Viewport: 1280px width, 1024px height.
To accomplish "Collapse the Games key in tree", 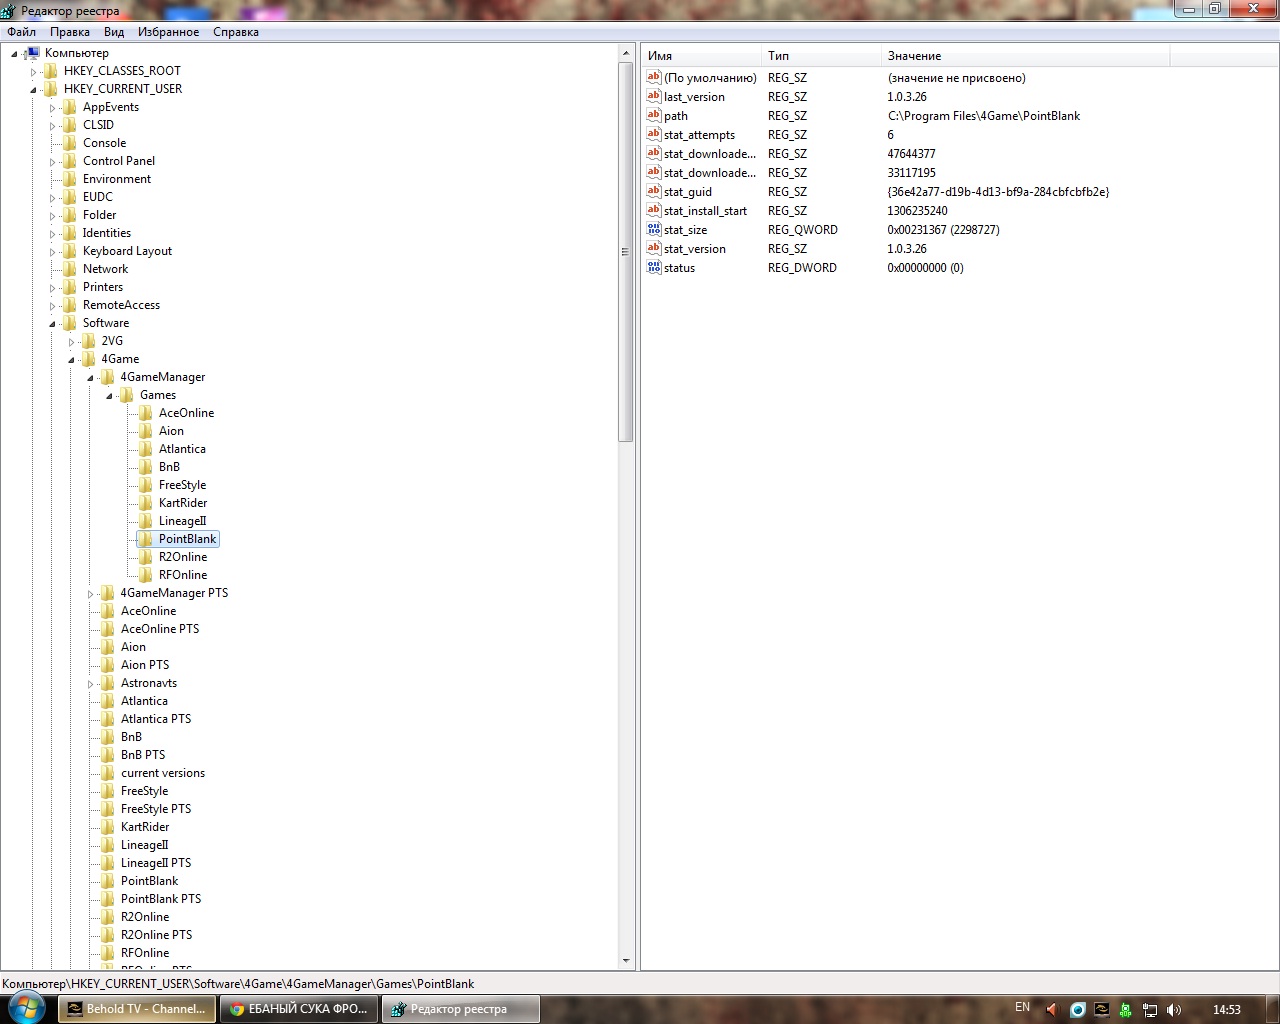I will [109, 395].
